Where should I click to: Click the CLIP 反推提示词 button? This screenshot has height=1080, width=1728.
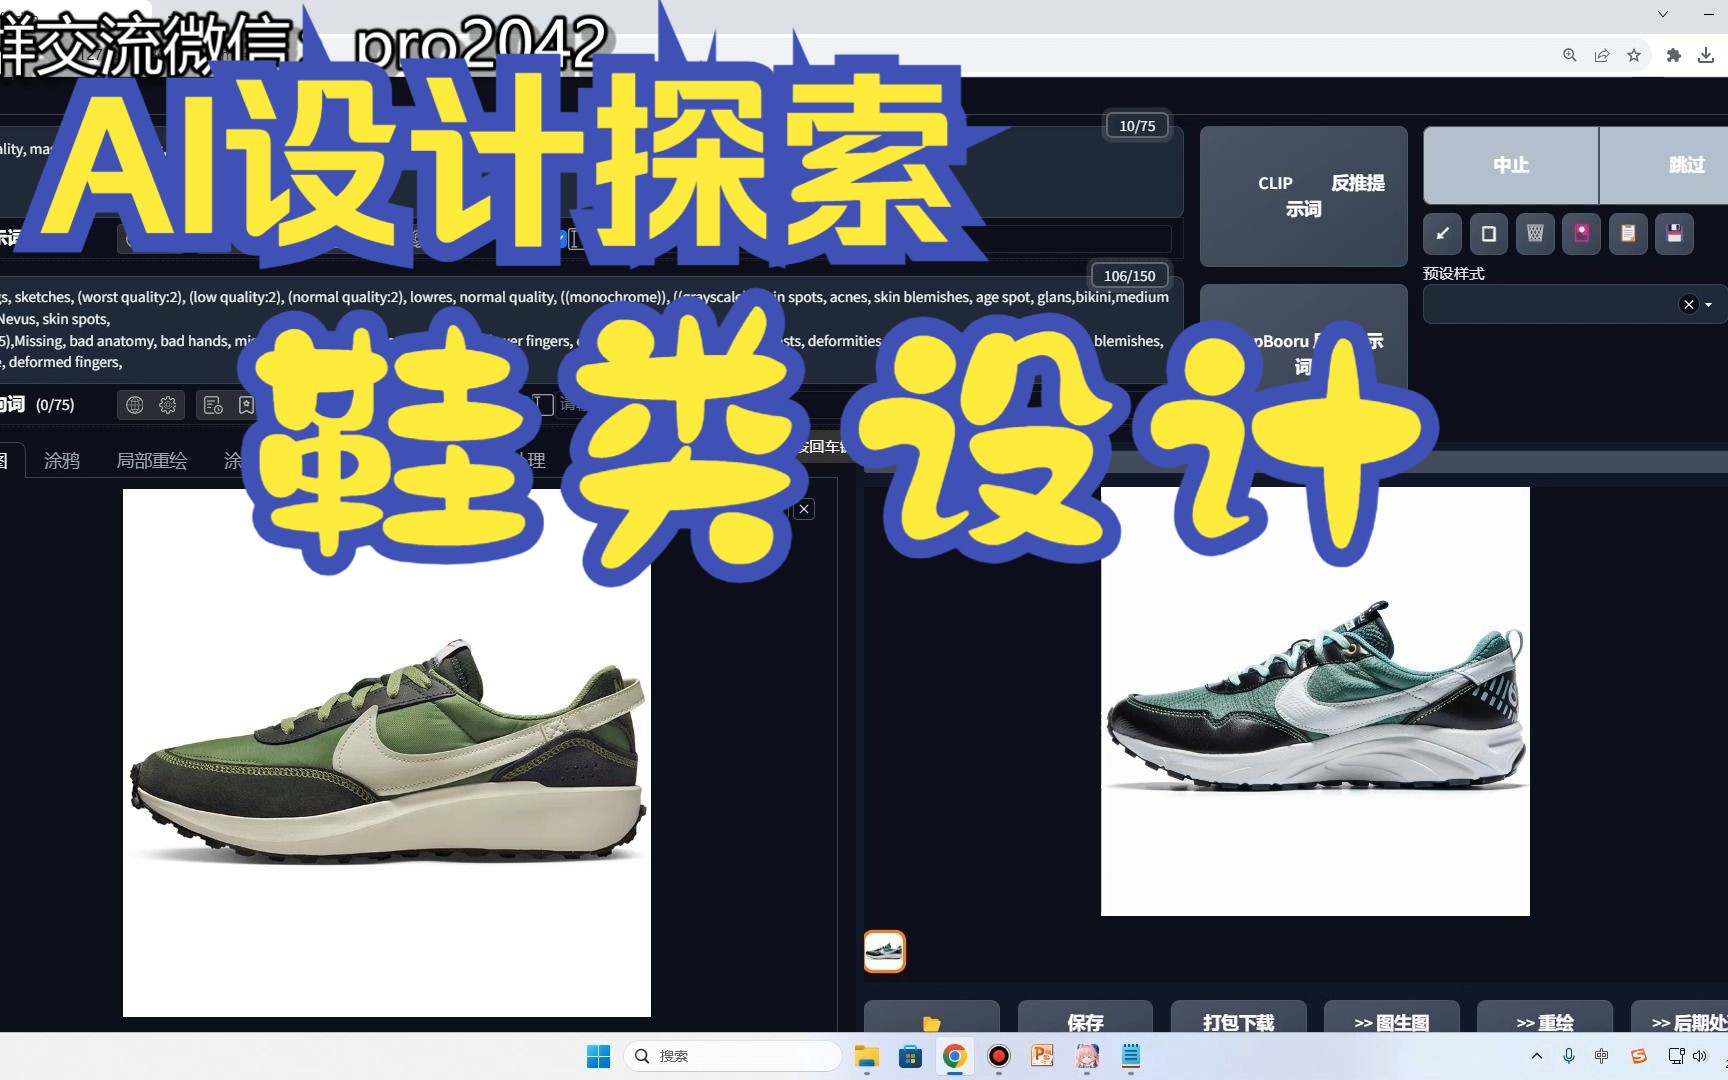tap(1304, 196)
